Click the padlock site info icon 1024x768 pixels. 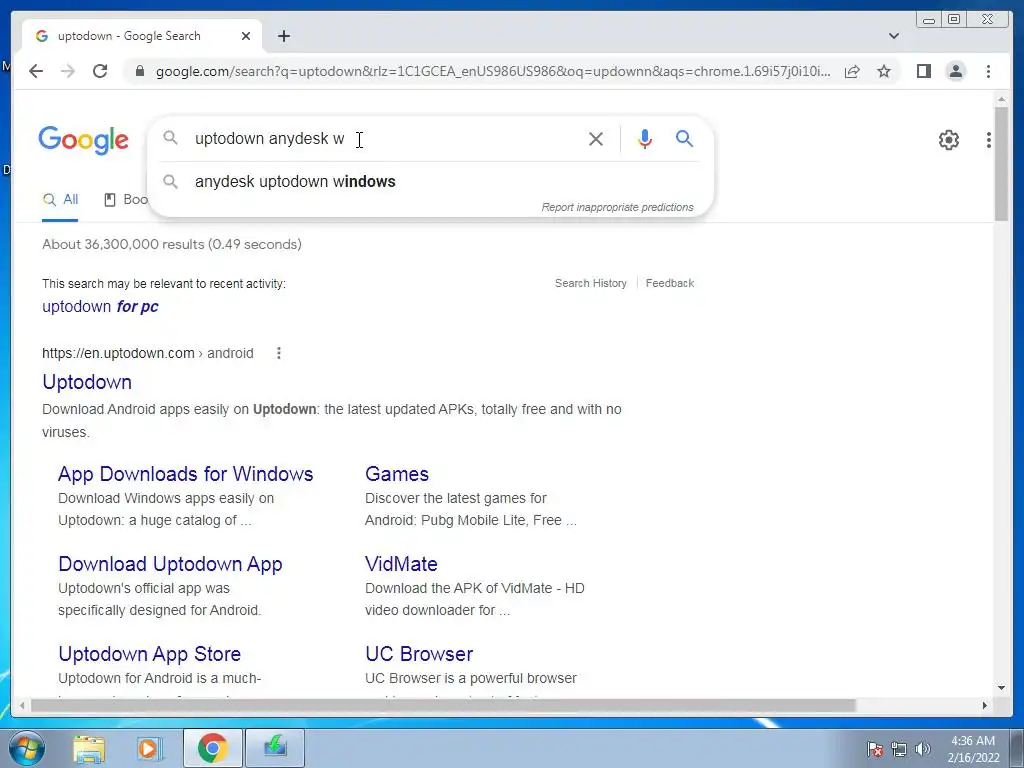coord(139,71)
